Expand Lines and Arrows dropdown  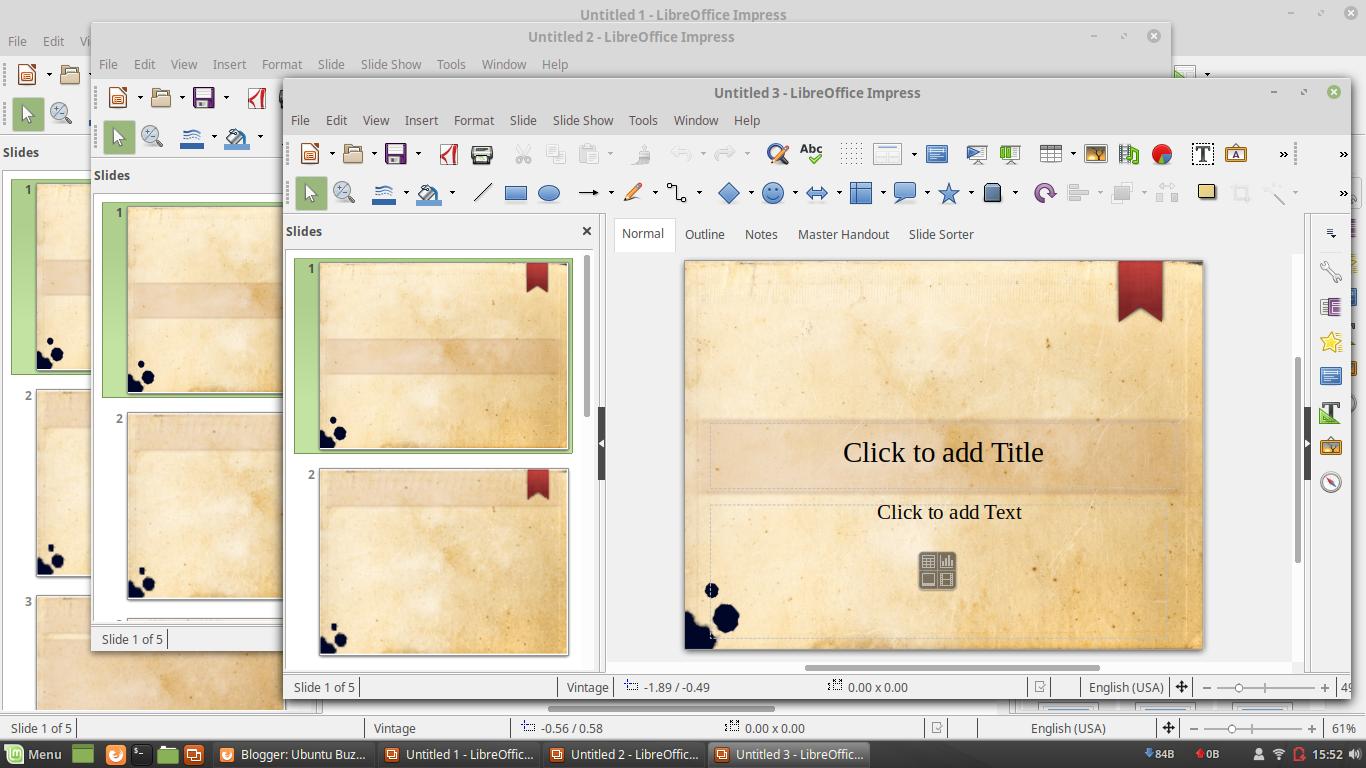(x=611, y=193)
